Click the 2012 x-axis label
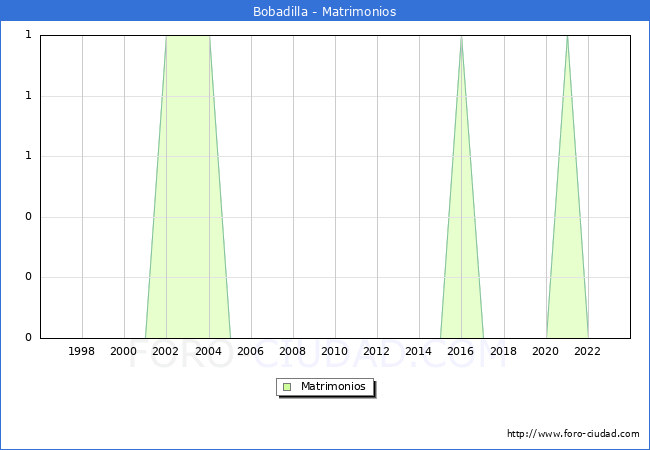The width and height of the screenshot is (650, 450). pos(376,351)
